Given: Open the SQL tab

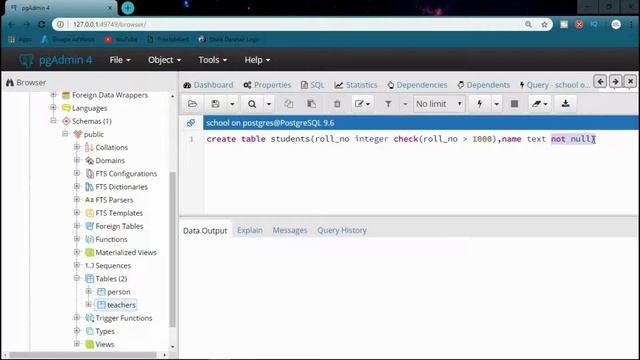Looking at the screenshot, I should 312,85.
